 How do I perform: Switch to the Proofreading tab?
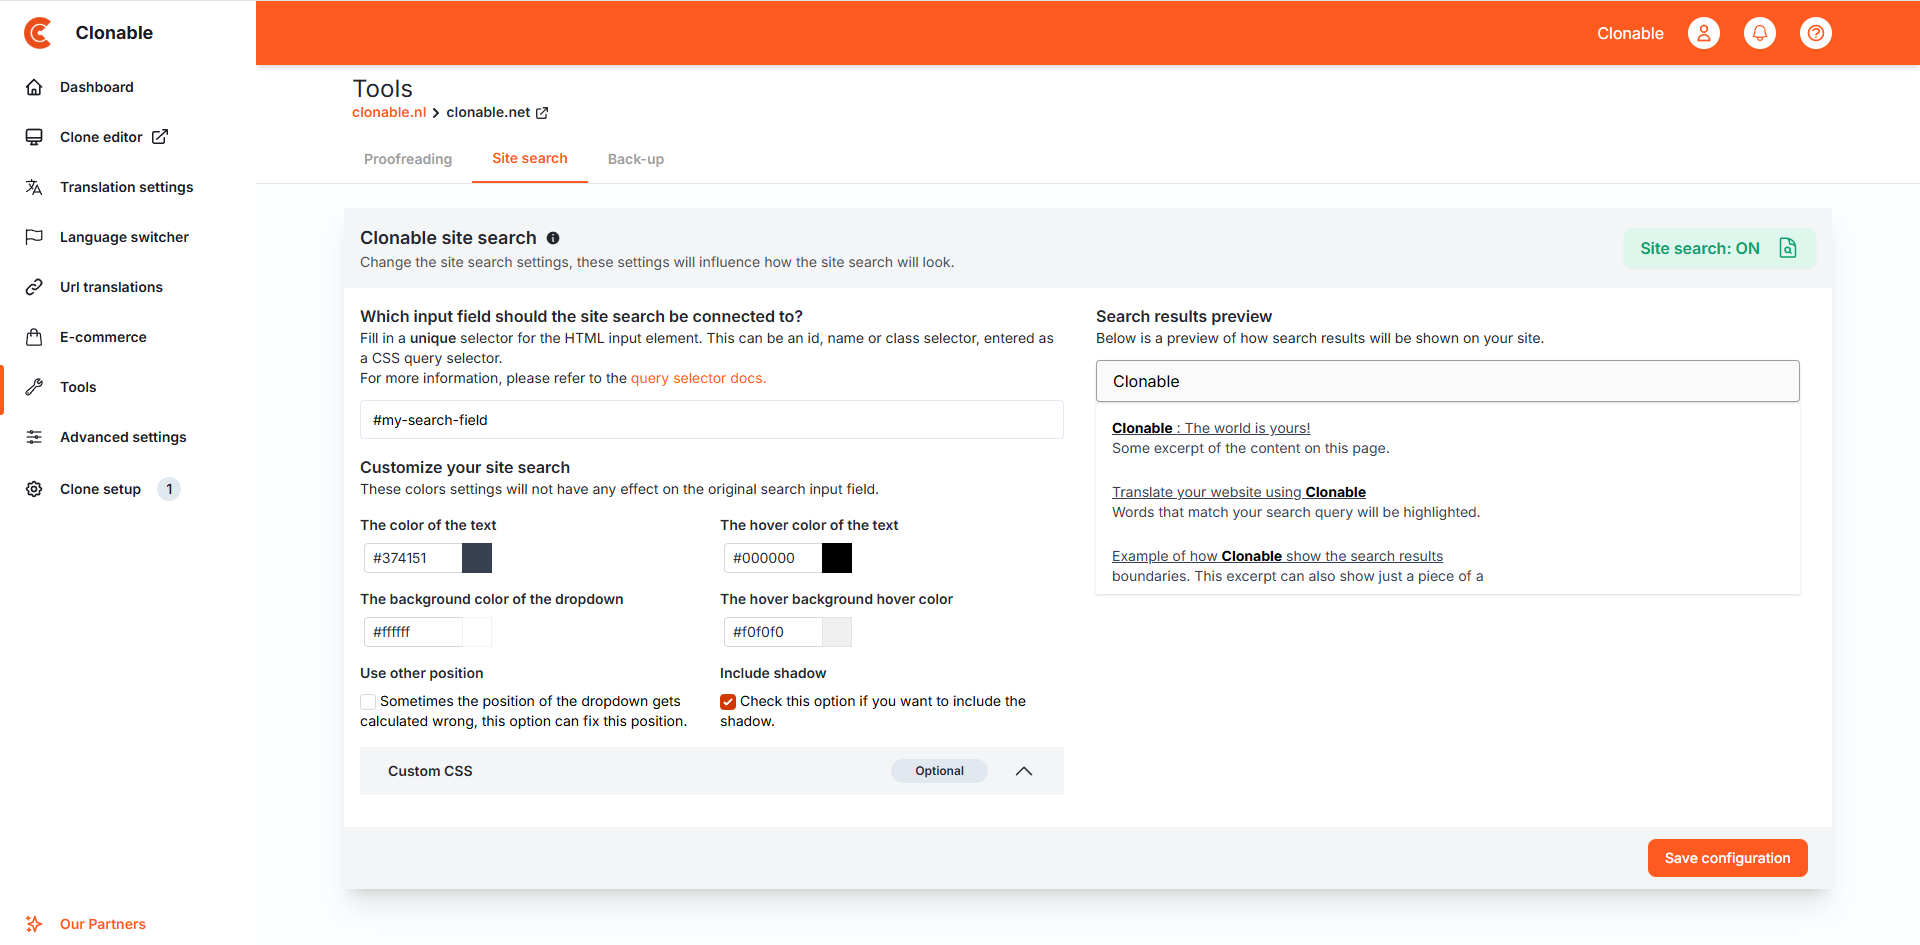coord(408,159)
